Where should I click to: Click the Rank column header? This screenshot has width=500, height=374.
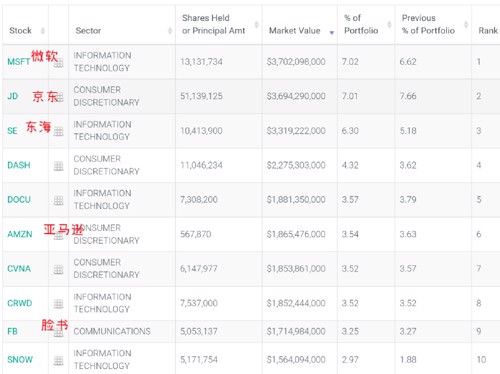(x=488, y=31)
